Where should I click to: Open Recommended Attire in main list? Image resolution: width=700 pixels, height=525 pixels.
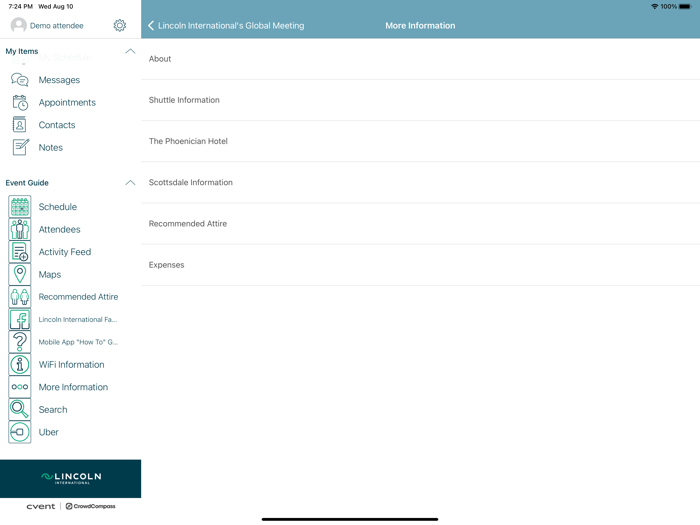(x=421, y=224)
